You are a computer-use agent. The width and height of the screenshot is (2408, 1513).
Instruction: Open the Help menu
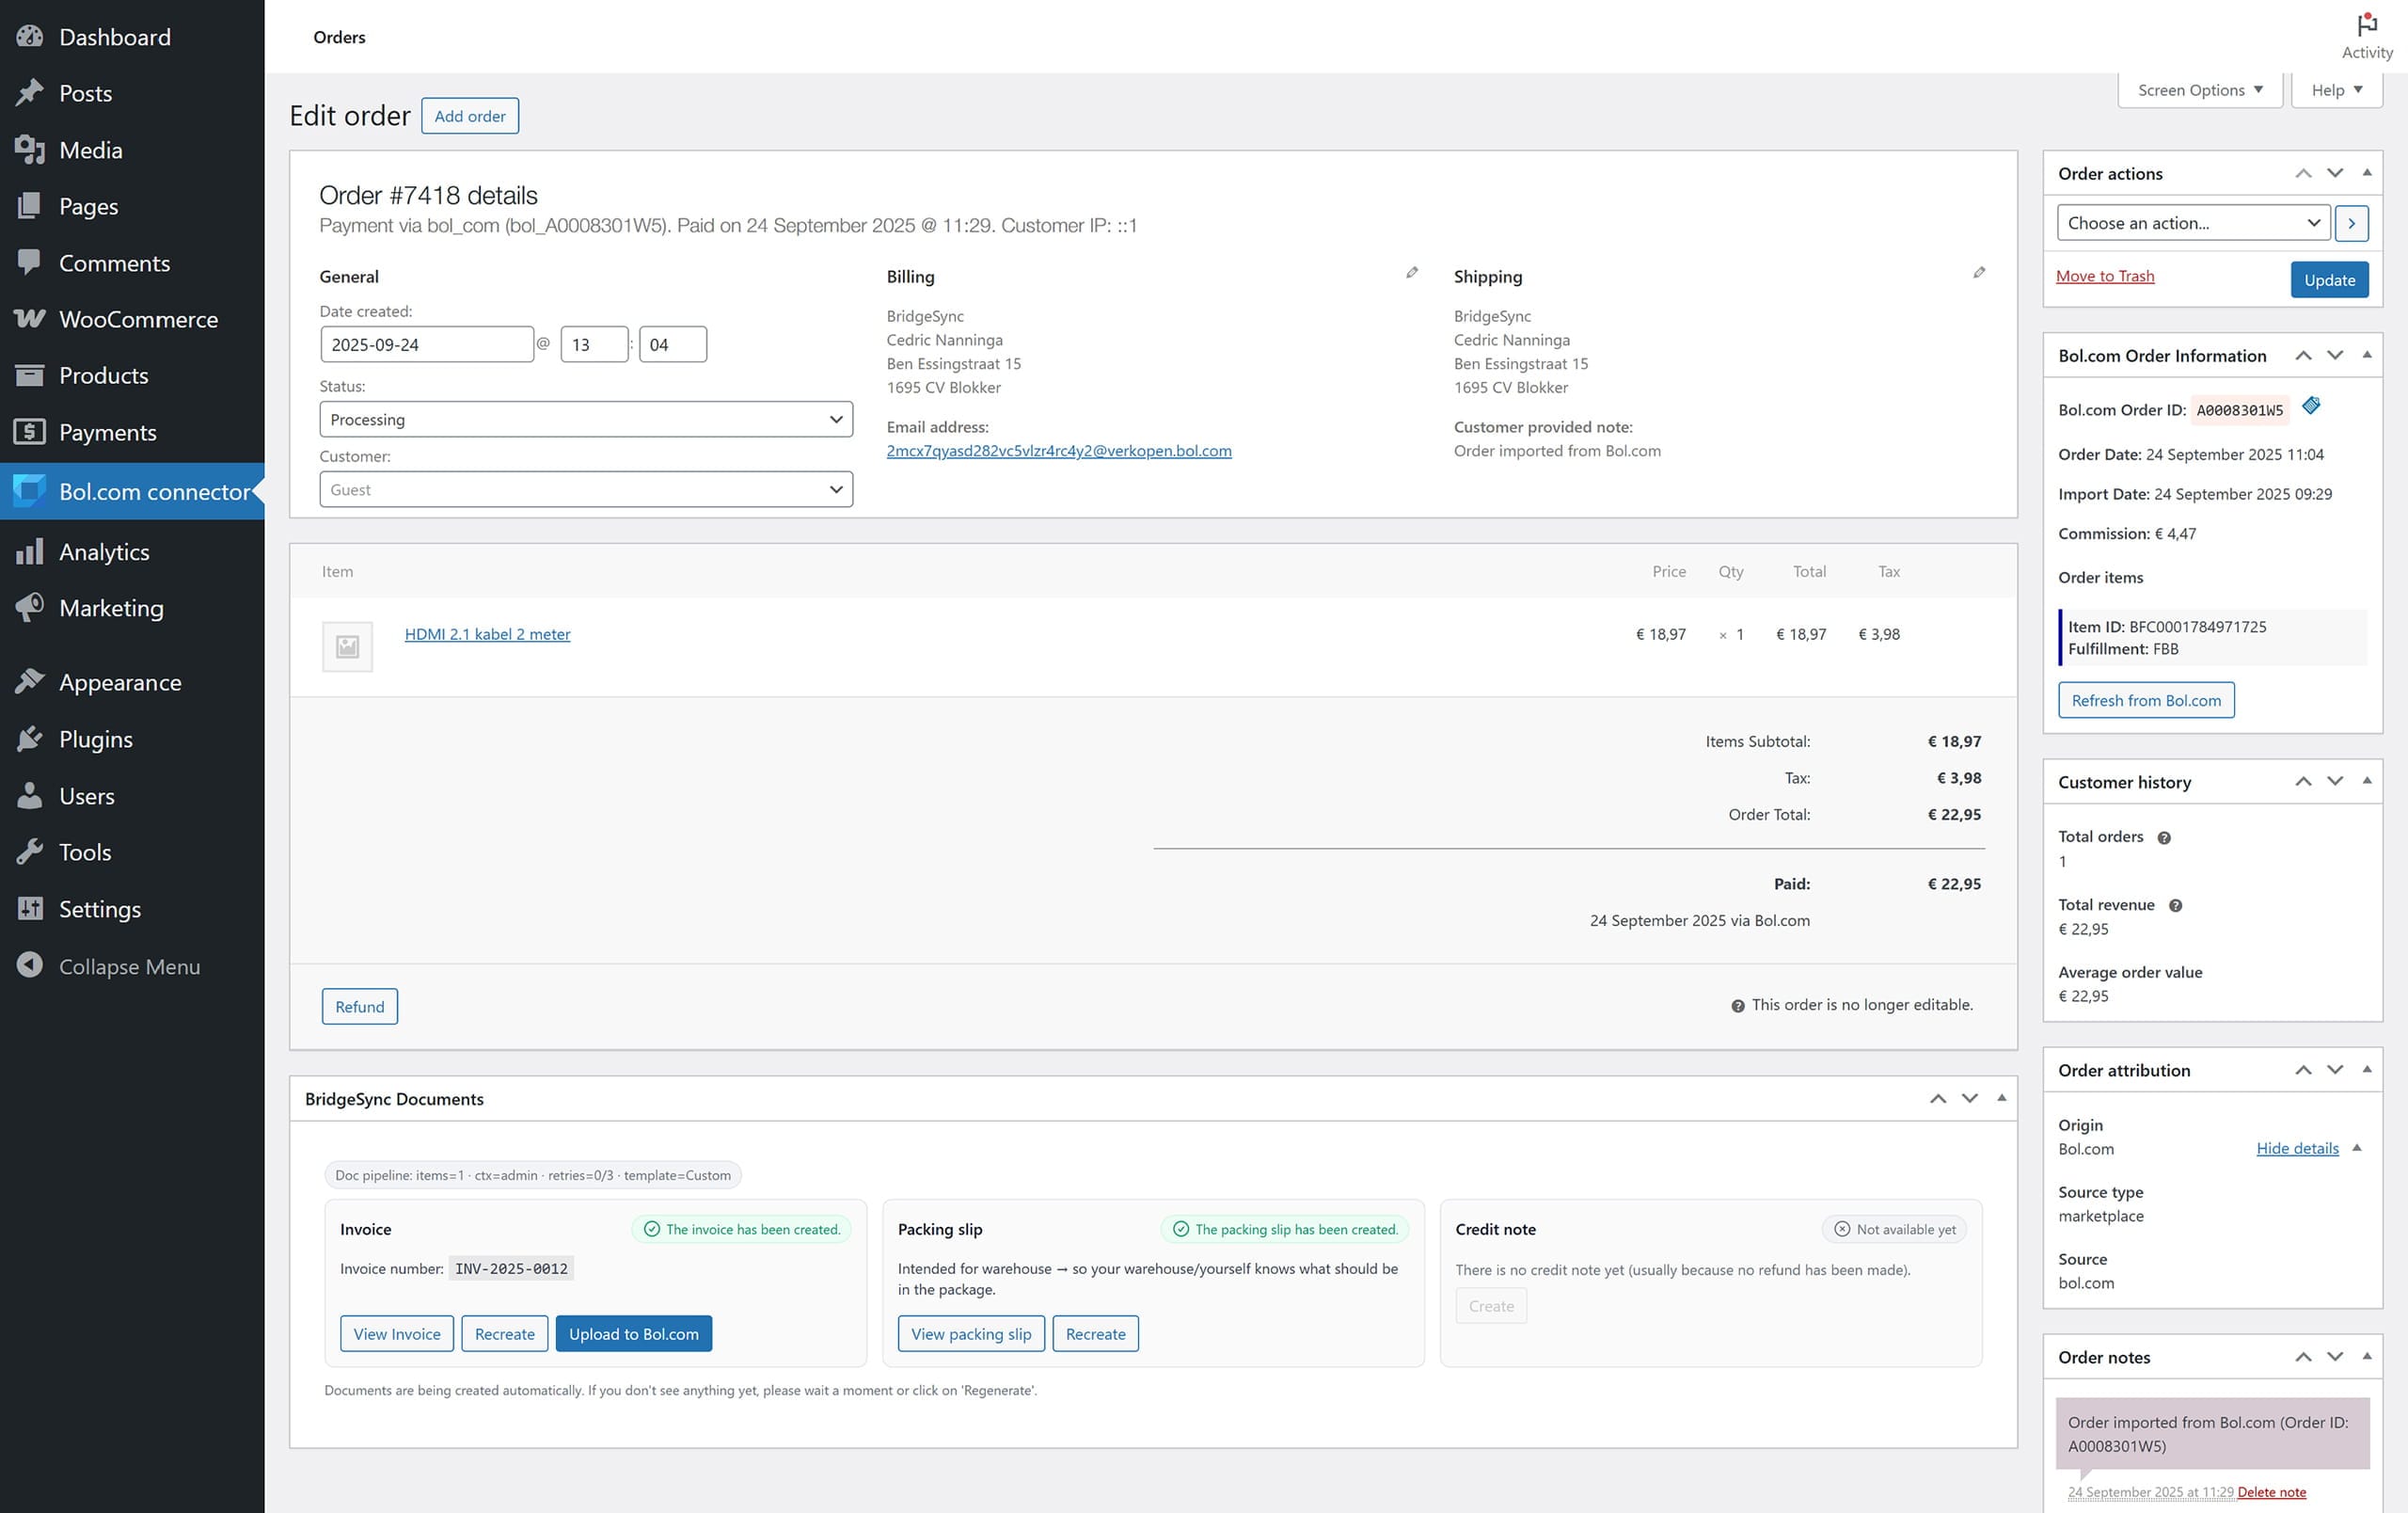pos(2336,89)
